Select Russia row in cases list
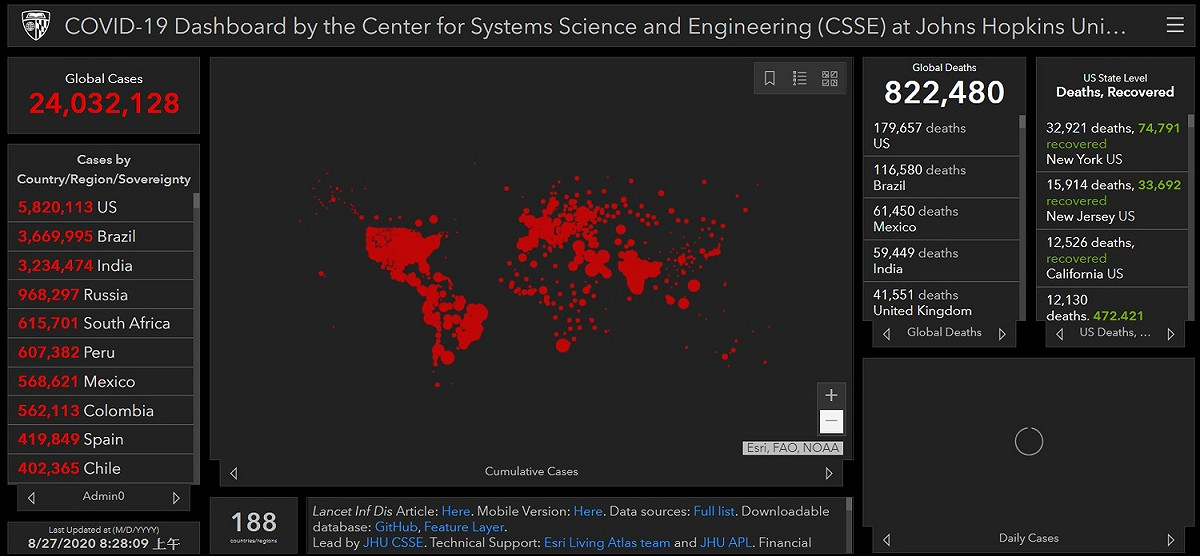This screenshot has height=556, width=1200. pyautogui.click(x=100, y=295)
